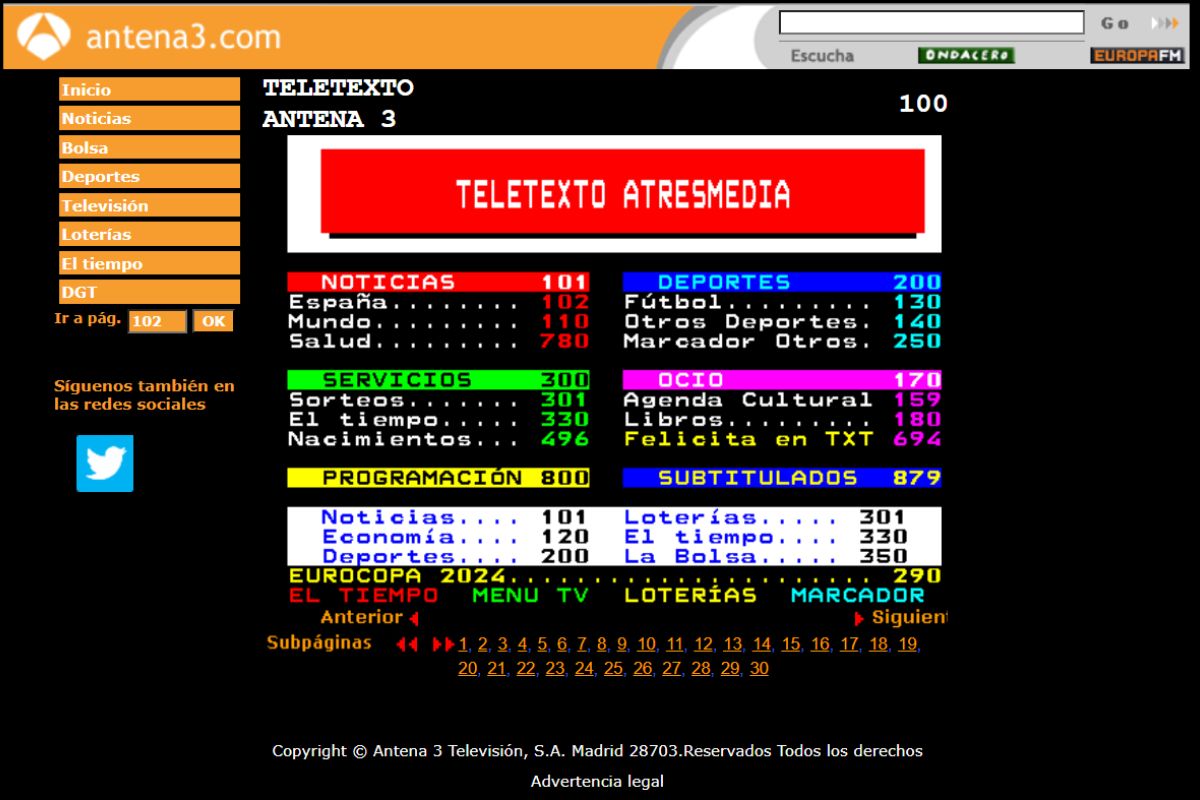Click the SERVICIOS 300 green header

438,380
